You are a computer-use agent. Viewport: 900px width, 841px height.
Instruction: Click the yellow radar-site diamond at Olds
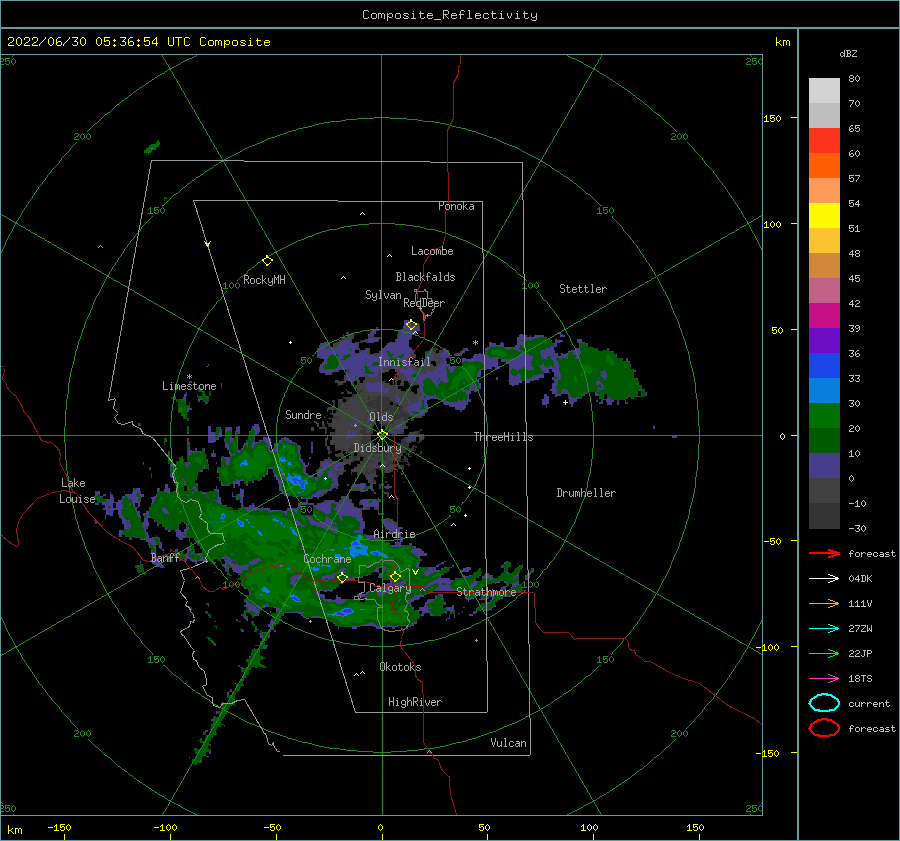[x=382, y=435]
